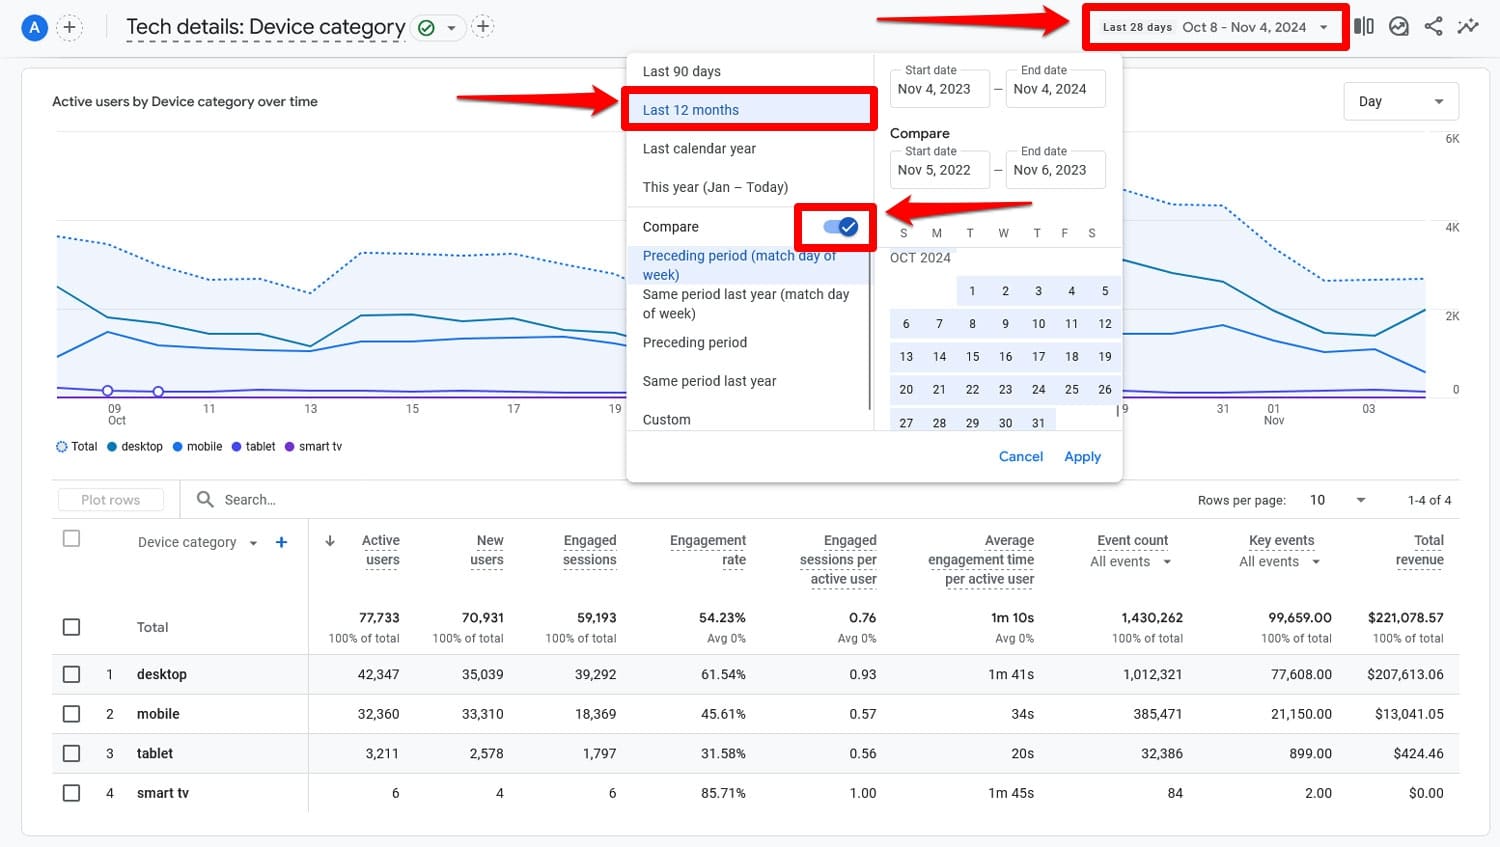Click the plus icon beside the report title
Viewport: 1500px width, 847px height.
click(483, 27)
